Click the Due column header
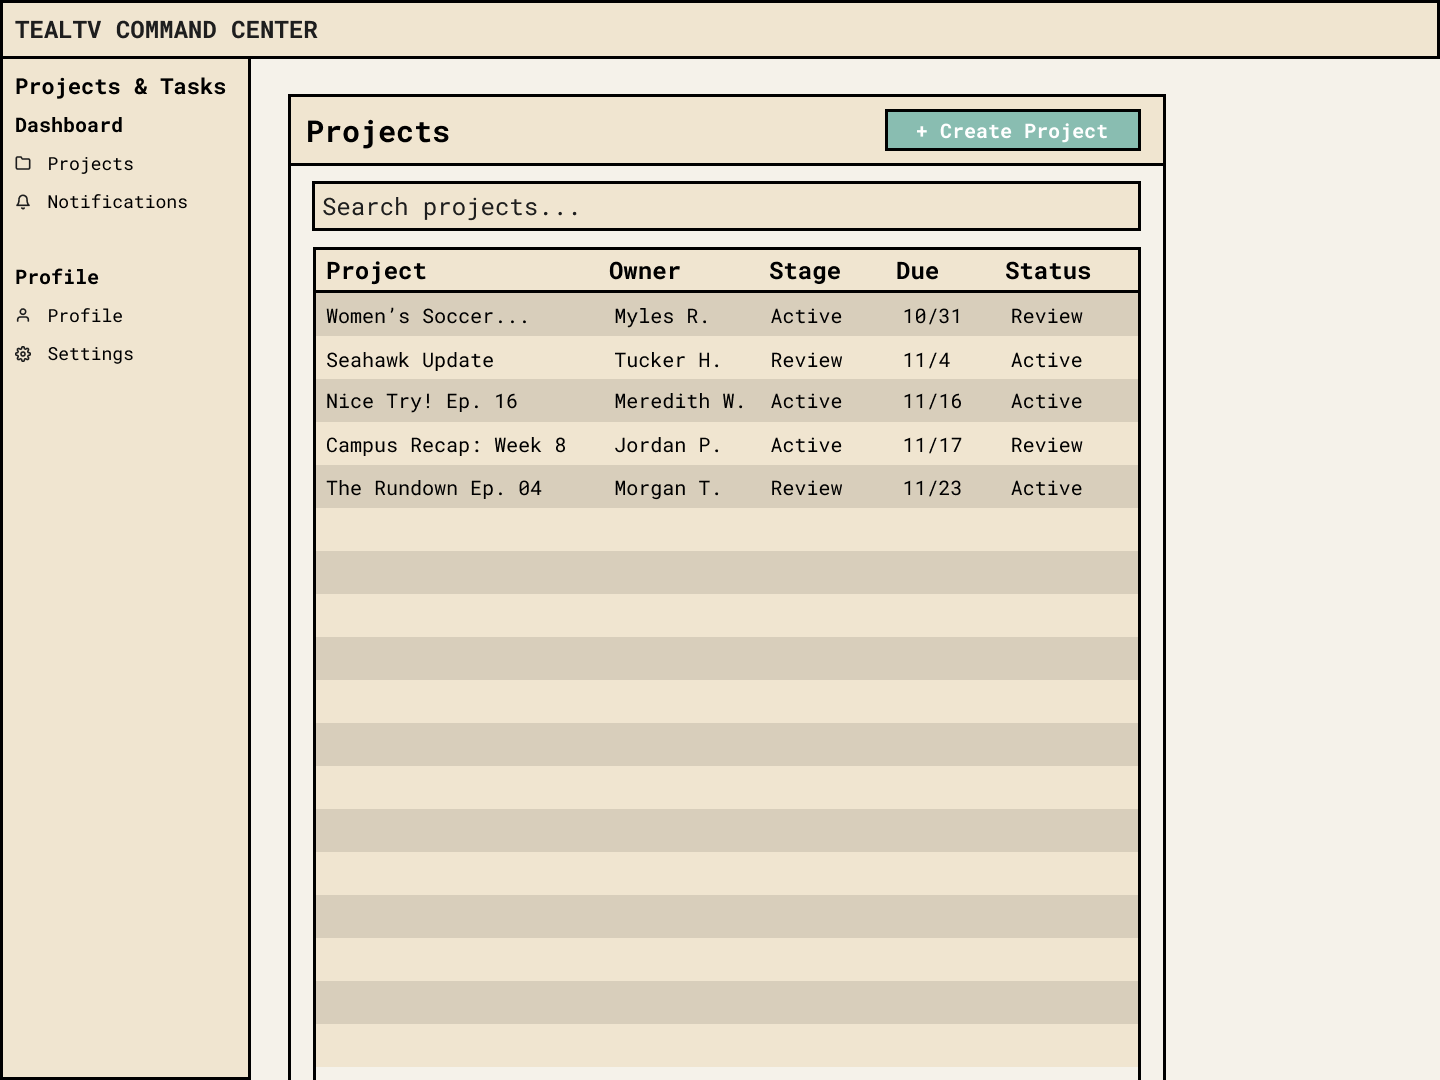The image size is (1440, 1080). 917,271
